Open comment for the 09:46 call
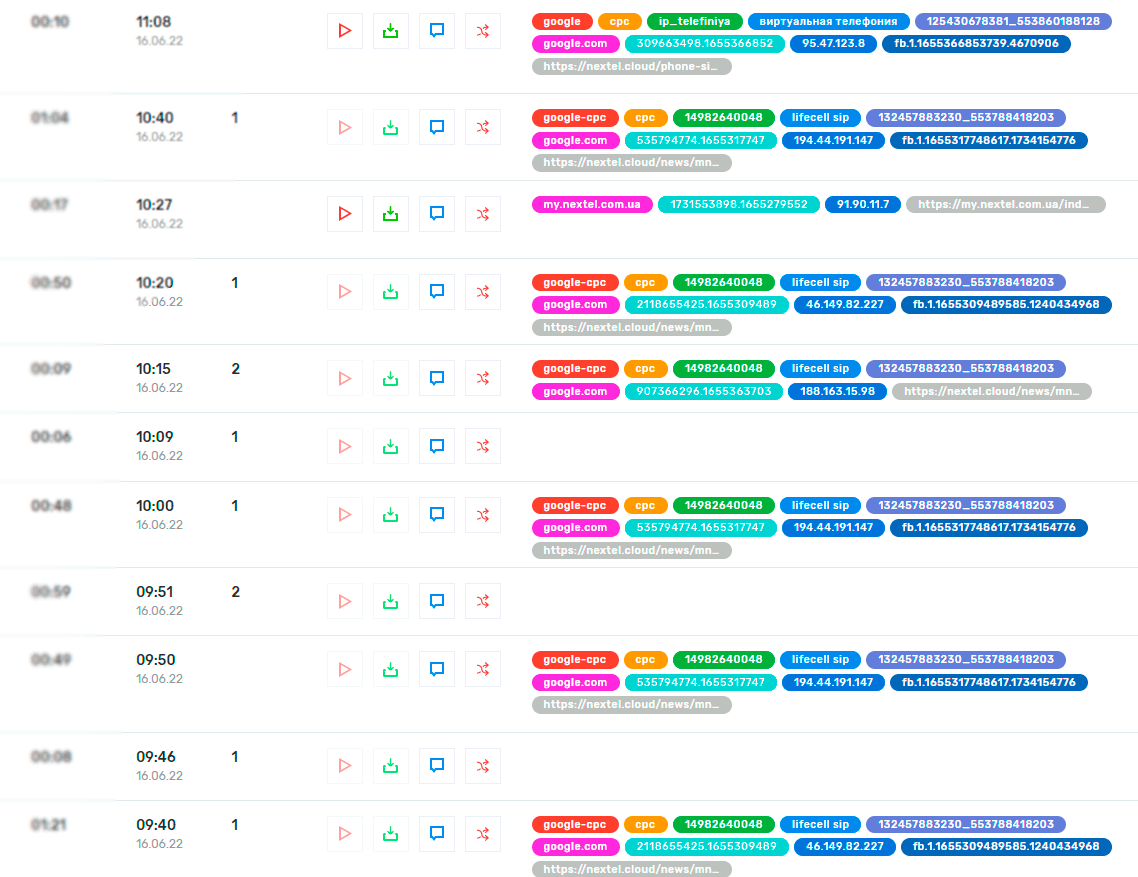The image size is (1138, 877). pyautogui.click(x=437, y=766)
